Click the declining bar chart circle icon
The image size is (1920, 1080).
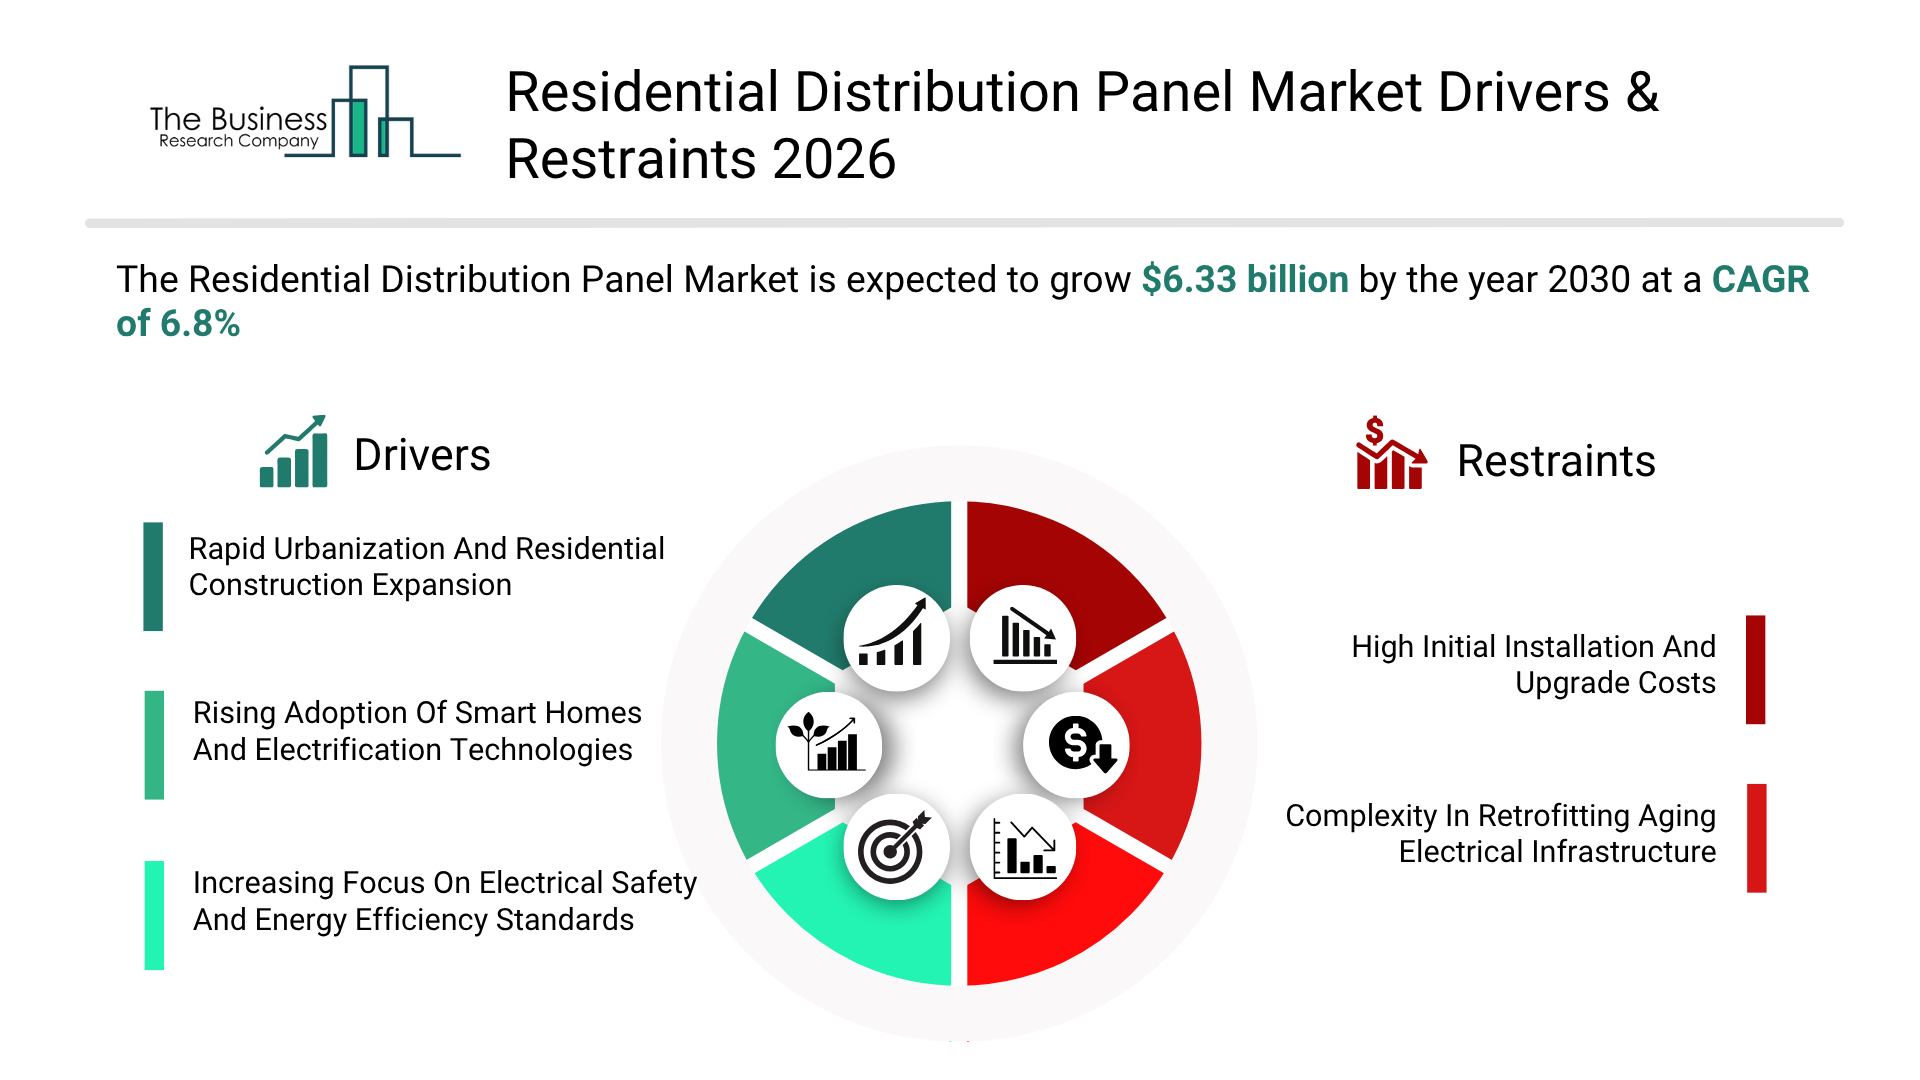tap(1023, 638)
